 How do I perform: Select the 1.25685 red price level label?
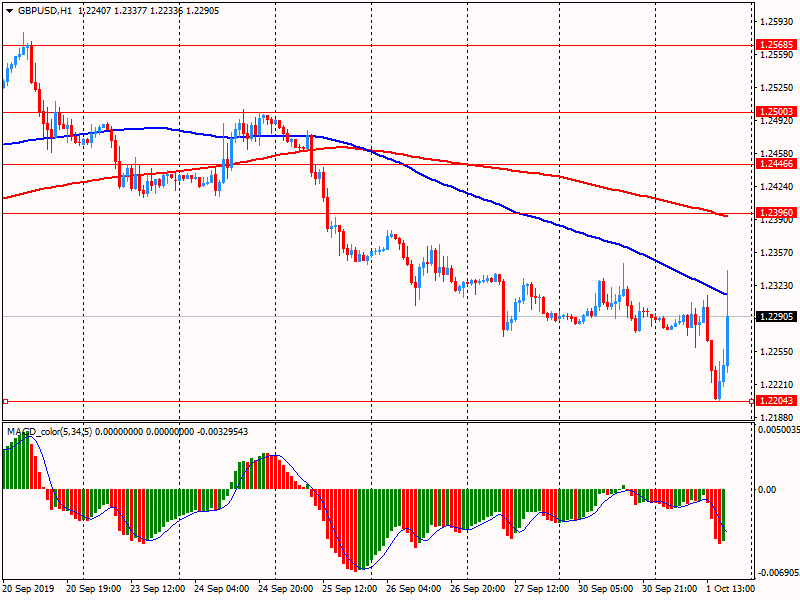pos(776,45)
